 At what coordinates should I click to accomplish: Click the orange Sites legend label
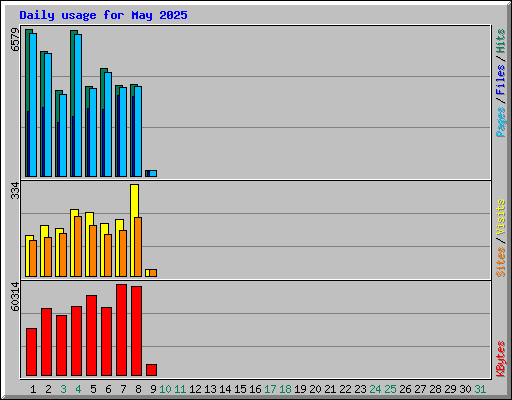pyautogui.click(x=500, y=262)
